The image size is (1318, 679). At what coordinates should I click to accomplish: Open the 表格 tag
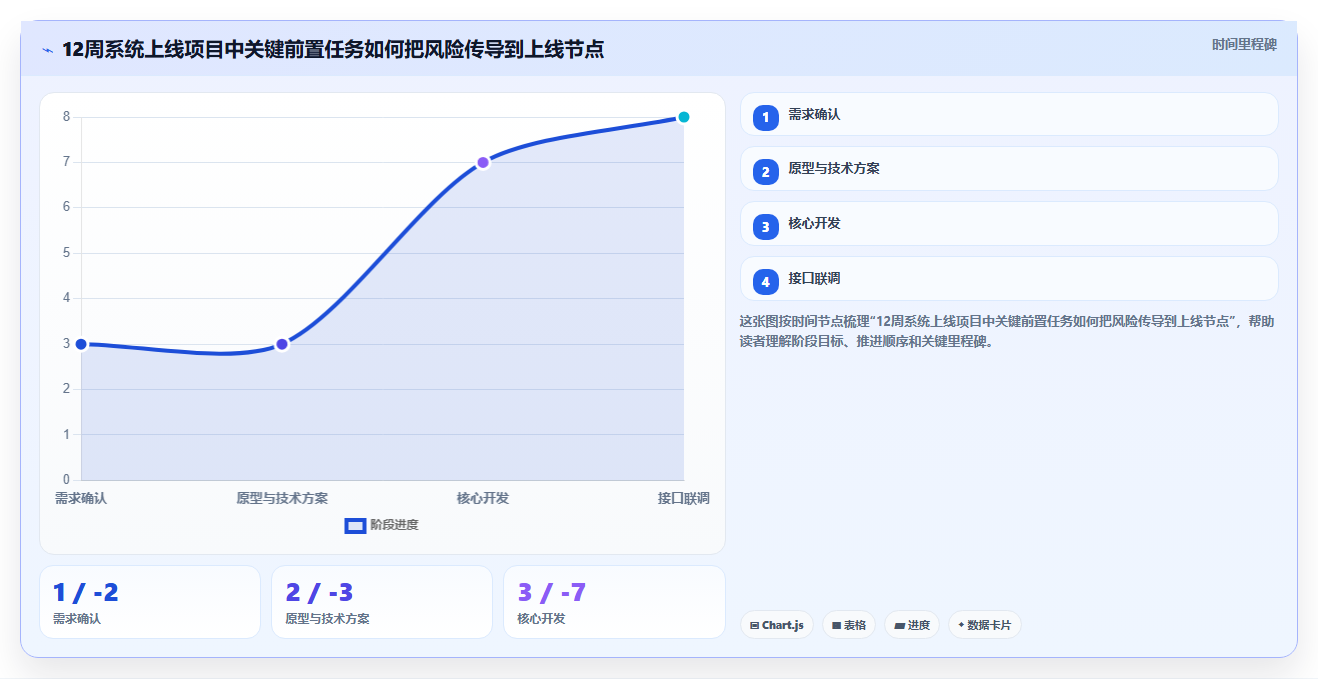coord(849,625)
